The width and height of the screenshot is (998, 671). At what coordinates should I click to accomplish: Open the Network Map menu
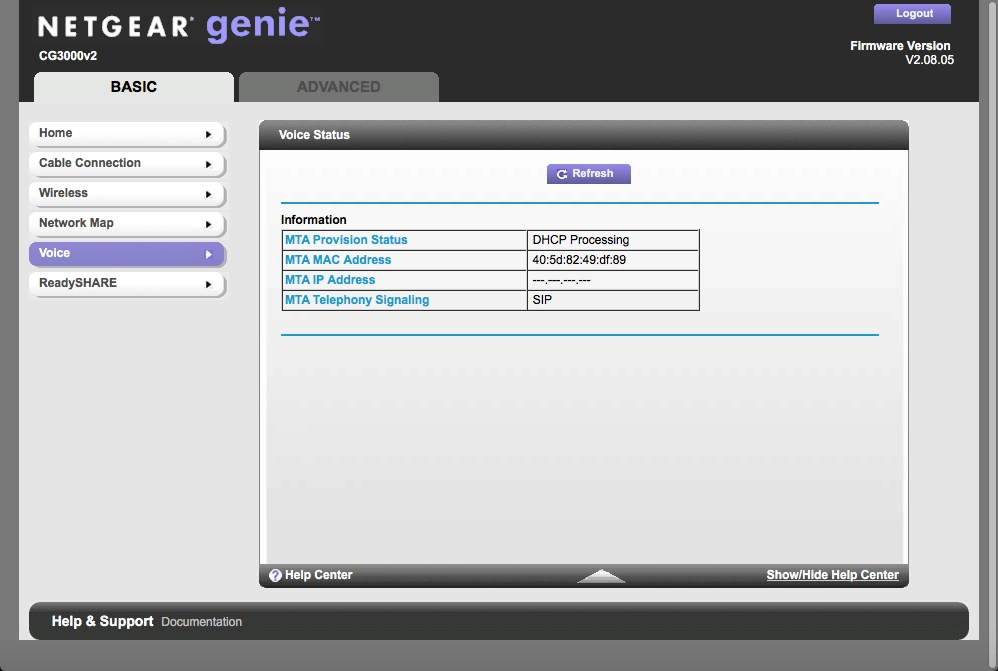pos(127,223)
